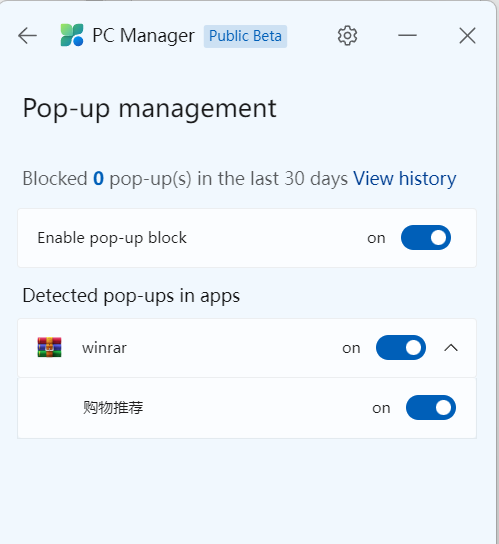Screen dimensions: 499x544
Task: Open settings via the gear icon
Action: pyautogui.click(x=347, y=35)
